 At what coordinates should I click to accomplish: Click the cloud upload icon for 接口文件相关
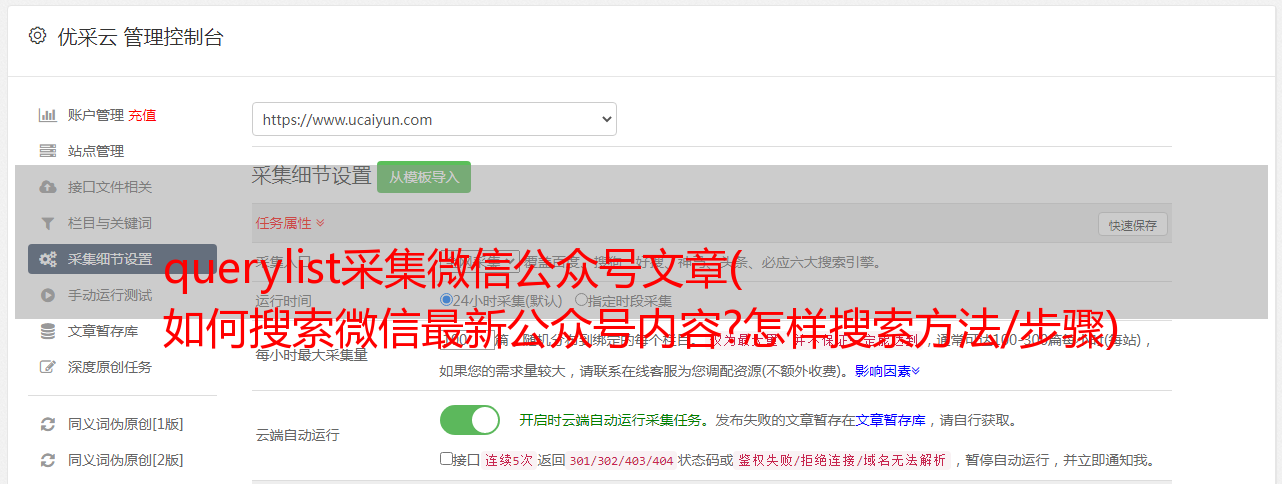47,187
